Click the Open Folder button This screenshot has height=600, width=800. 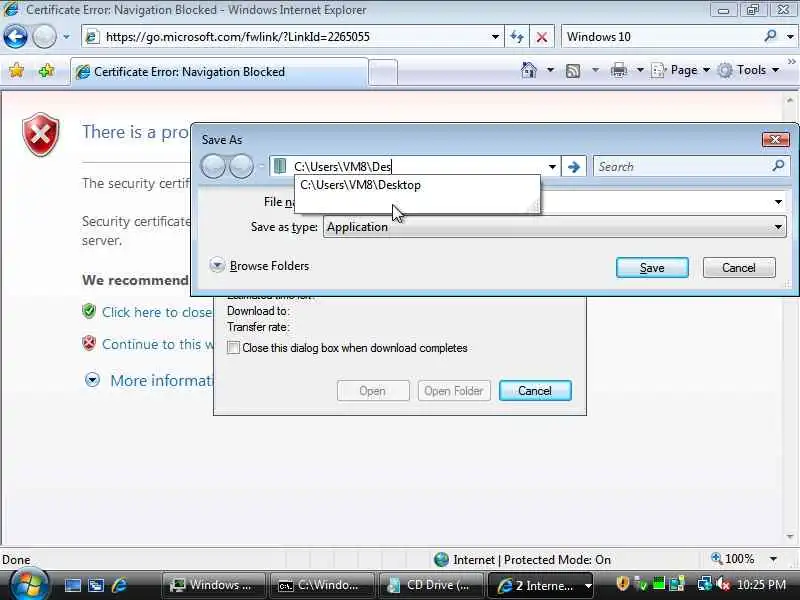(454, 391)
